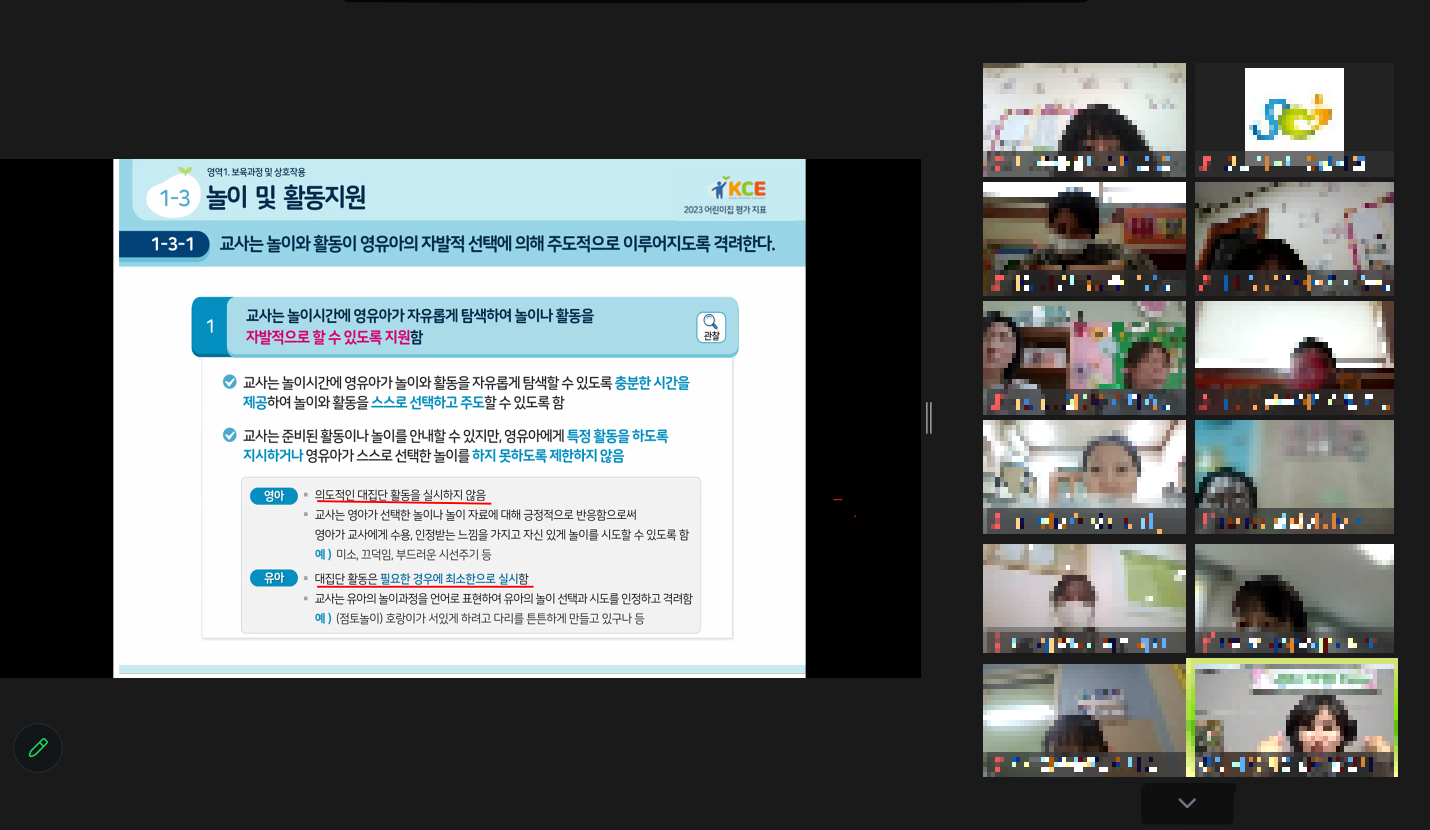Click the checkmark beside the 특정 활동을 paragraph
This screenshot has height=830, width=1430.
coord(230,435)
